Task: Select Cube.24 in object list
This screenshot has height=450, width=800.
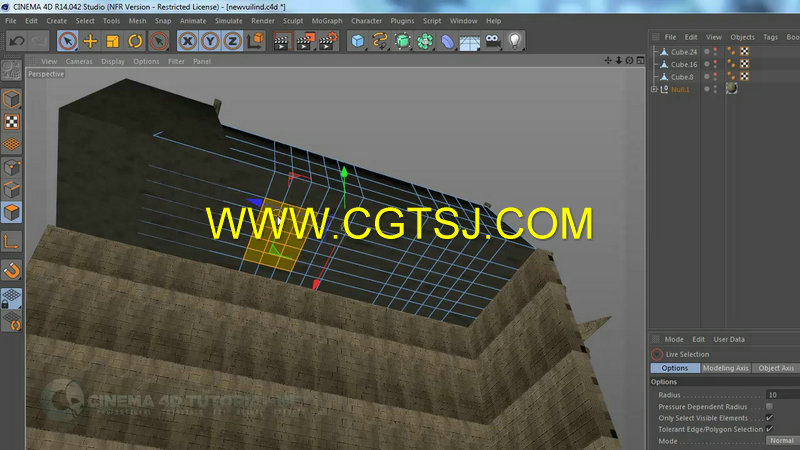Action: click(x=684, y=52)
